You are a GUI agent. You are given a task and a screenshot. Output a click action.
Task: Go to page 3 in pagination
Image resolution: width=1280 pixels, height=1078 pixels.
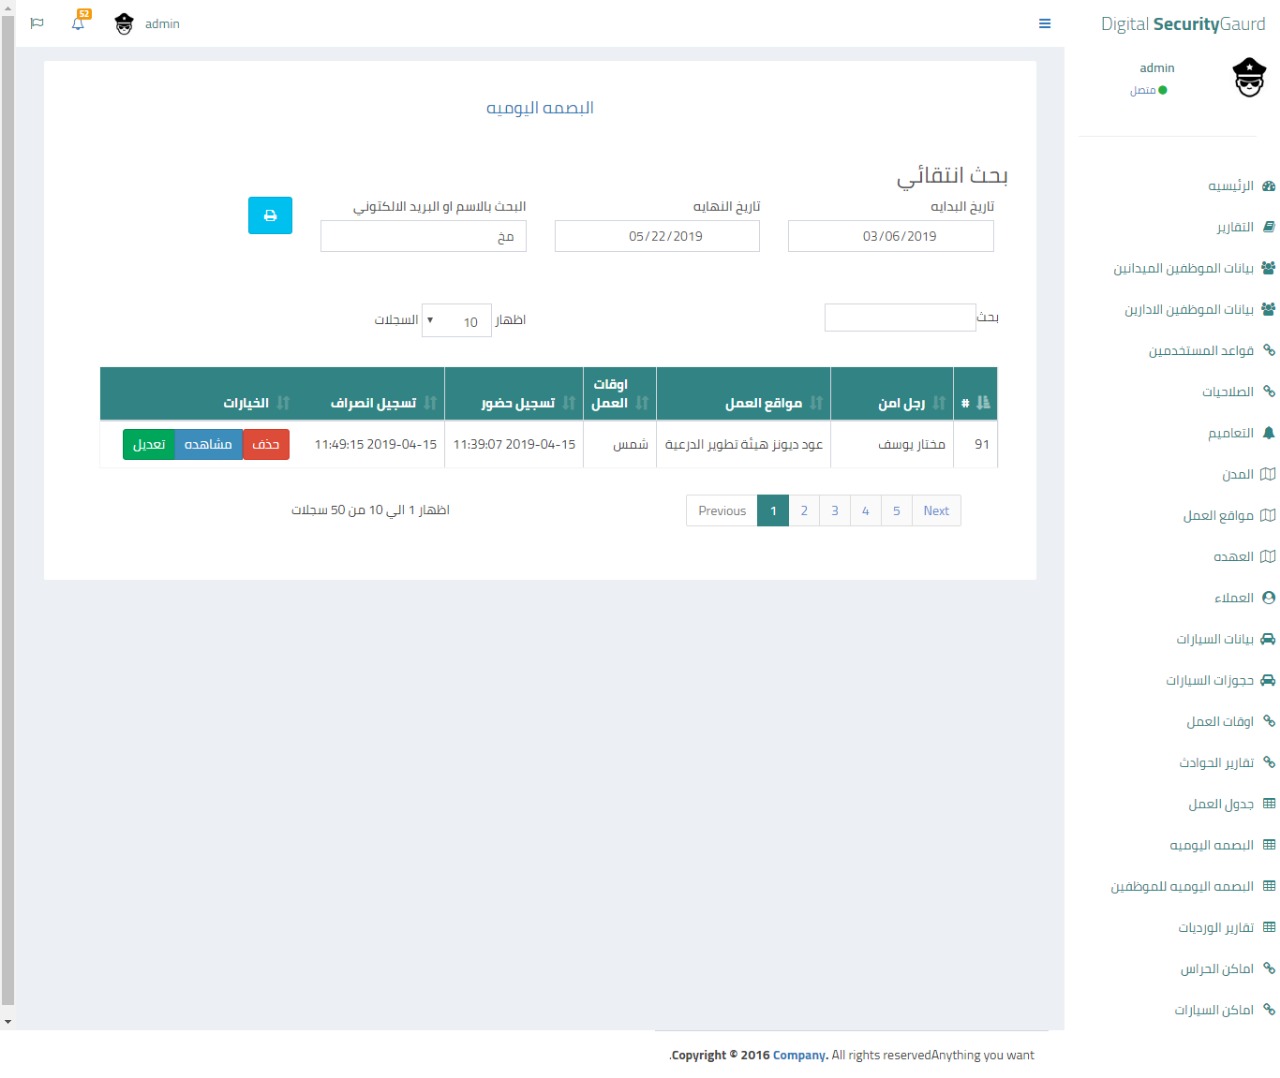834,511
